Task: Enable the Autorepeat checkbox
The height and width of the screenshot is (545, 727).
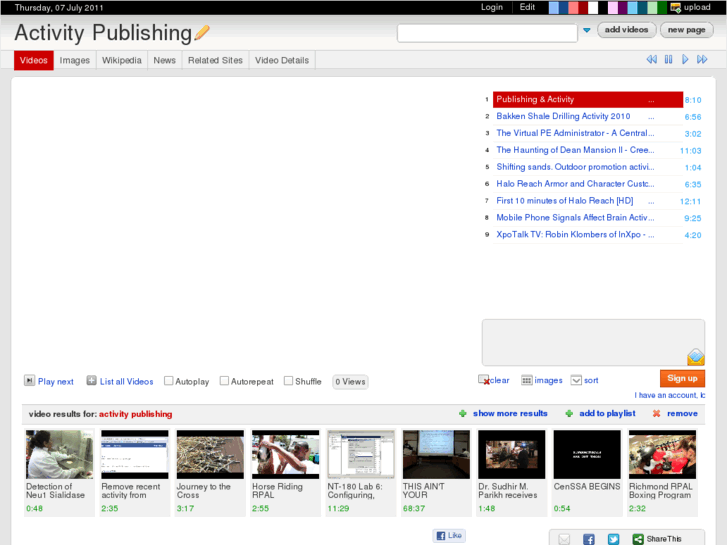Action: pos(224,381)
